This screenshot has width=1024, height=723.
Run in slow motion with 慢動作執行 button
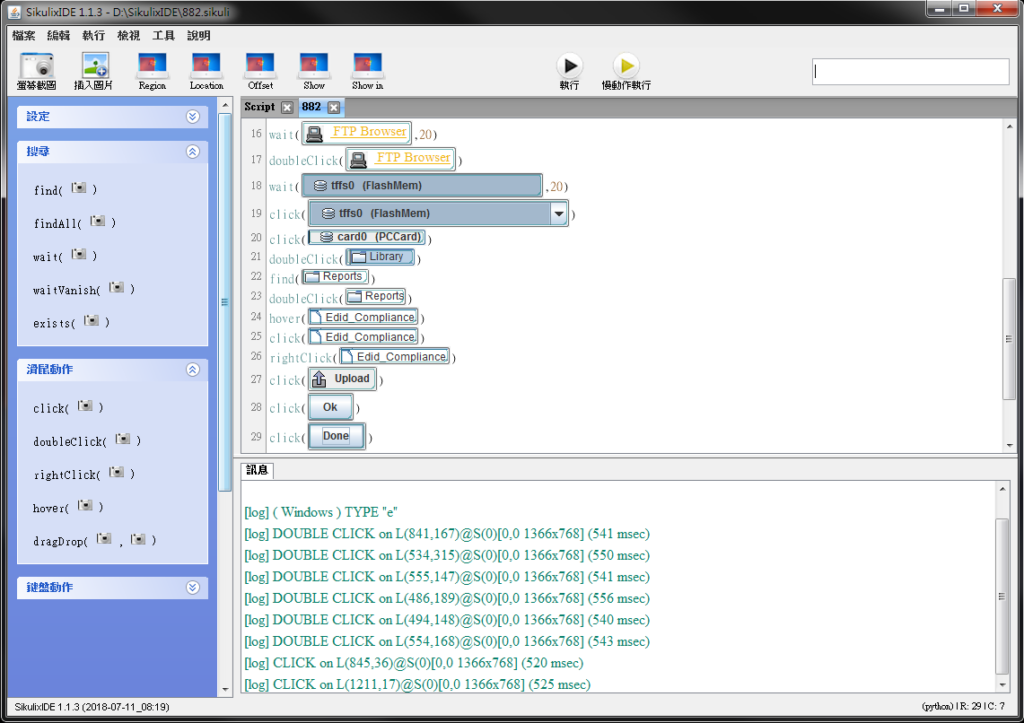tap(626, 66)
